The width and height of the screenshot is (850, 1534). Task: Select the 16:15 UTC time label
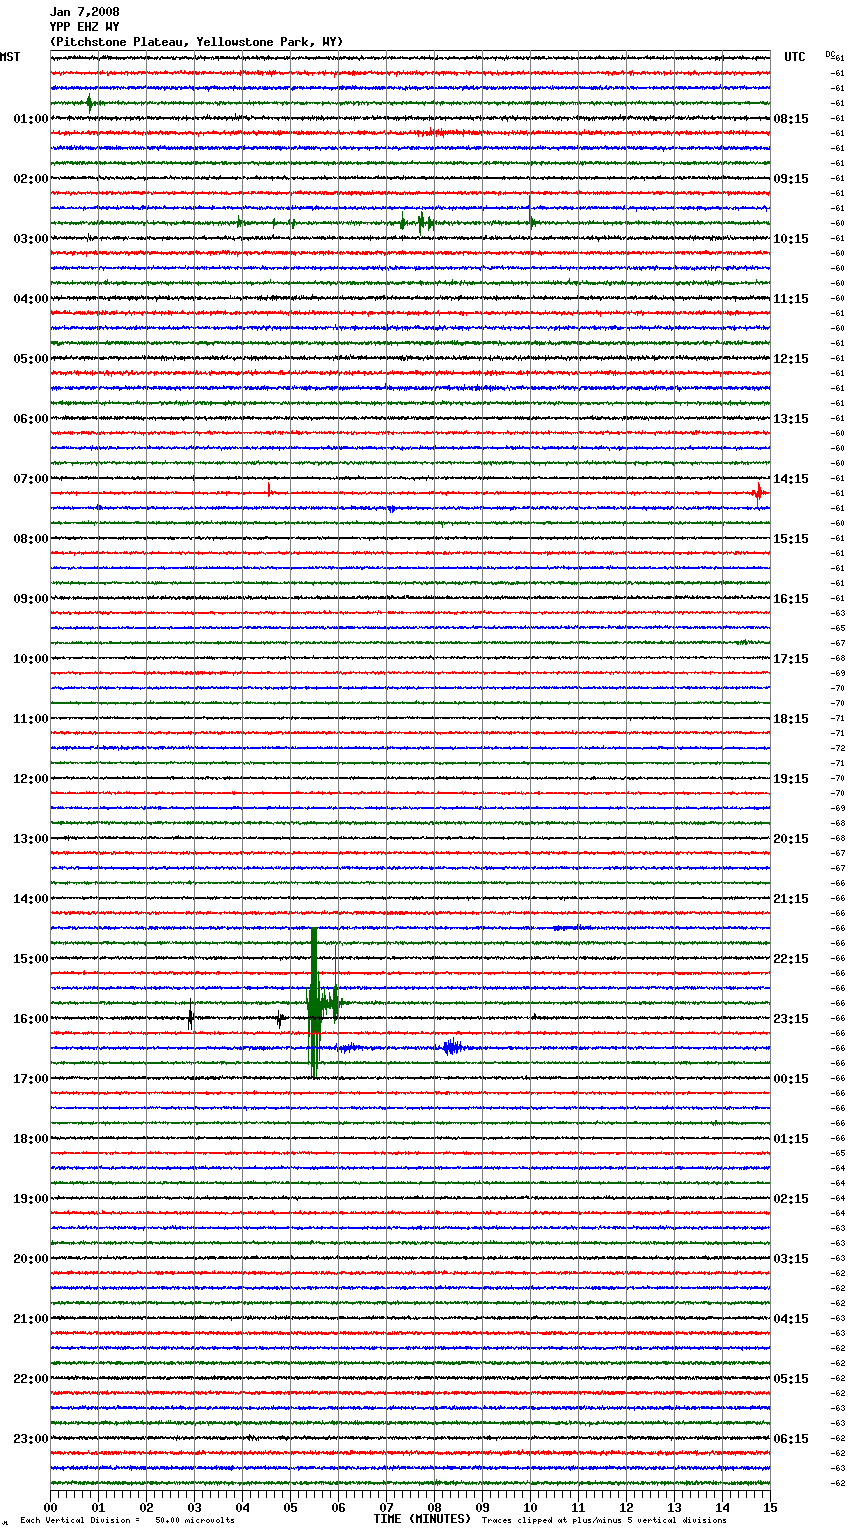point(791,599)
